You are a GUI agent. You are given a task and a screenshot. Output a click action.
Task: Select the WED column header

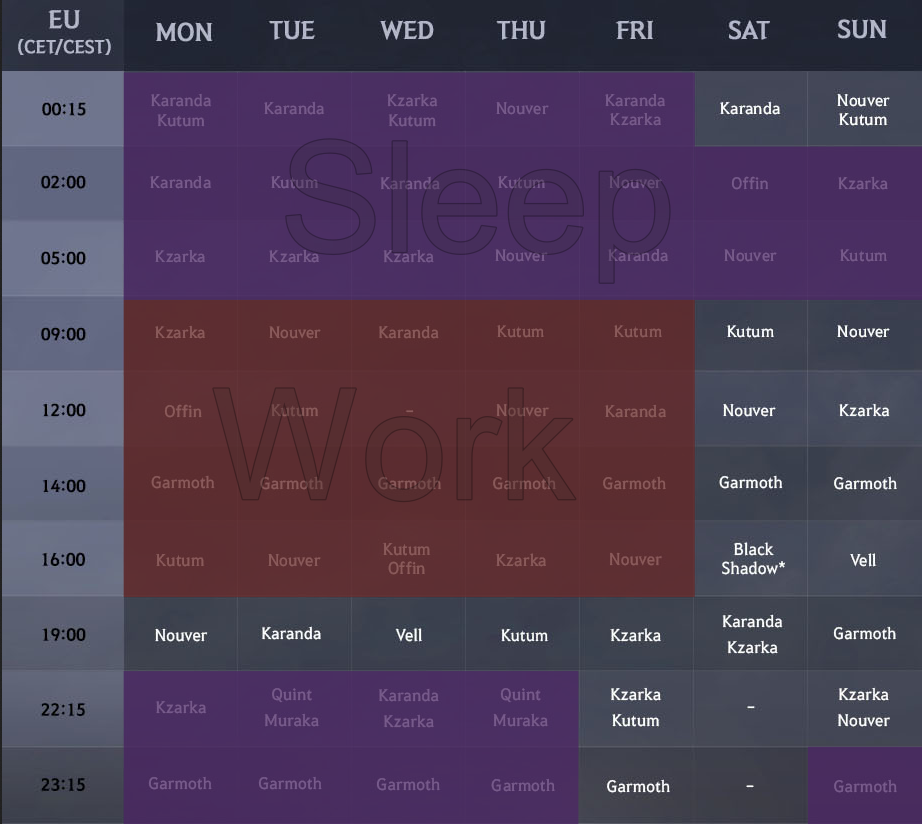click(x=406, y=31)
